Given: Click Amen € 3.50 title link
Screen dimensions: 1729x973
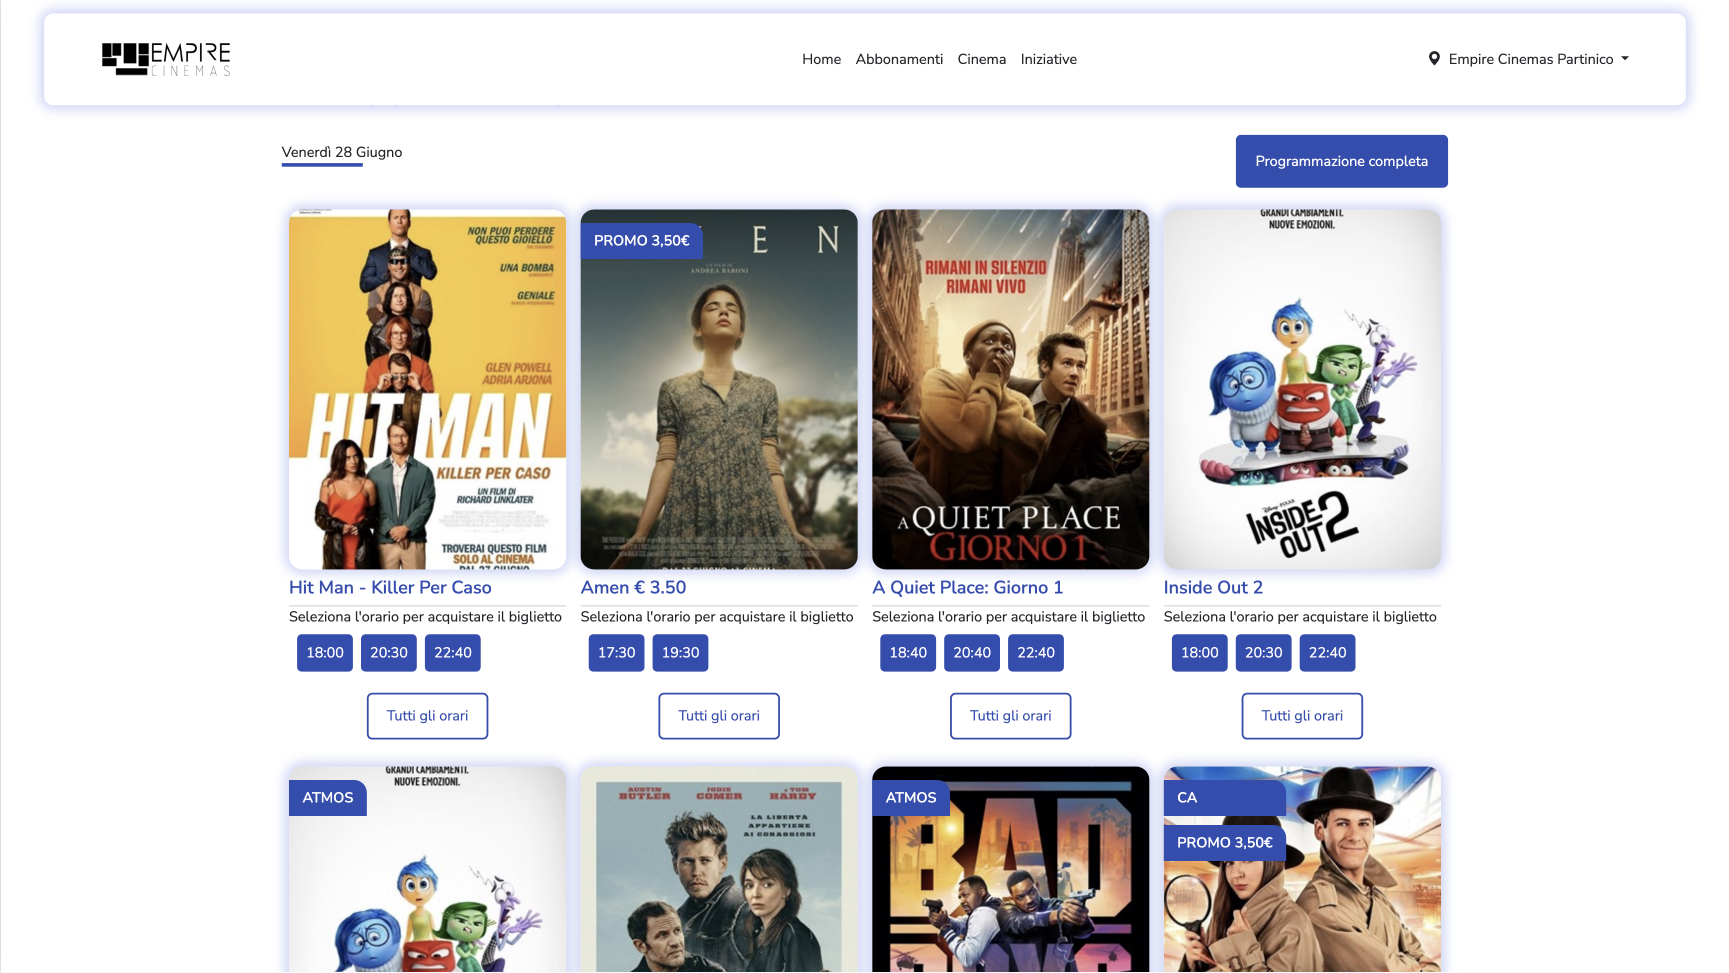Looking at the screenshot, I should click(x=633, y=588).
